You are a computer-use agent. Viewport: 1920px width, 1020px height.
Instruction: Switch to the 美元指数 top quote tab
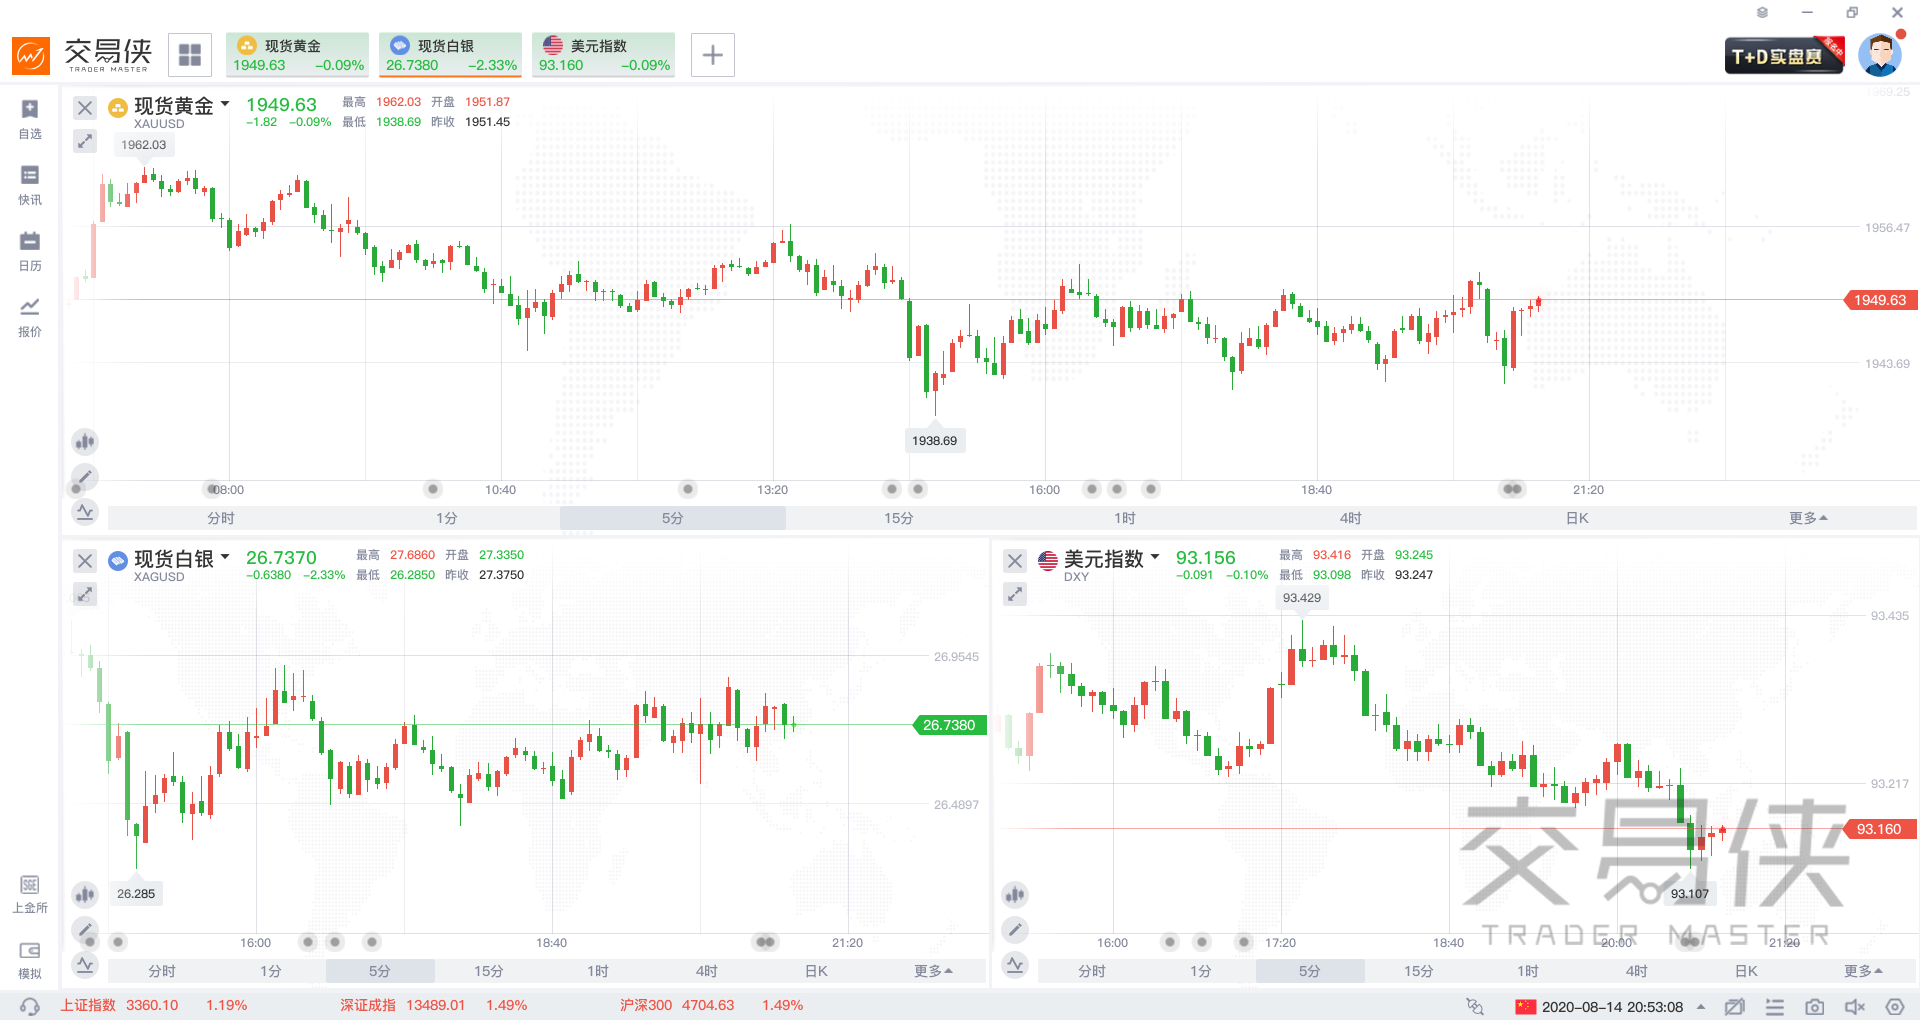tap(603, 55)
